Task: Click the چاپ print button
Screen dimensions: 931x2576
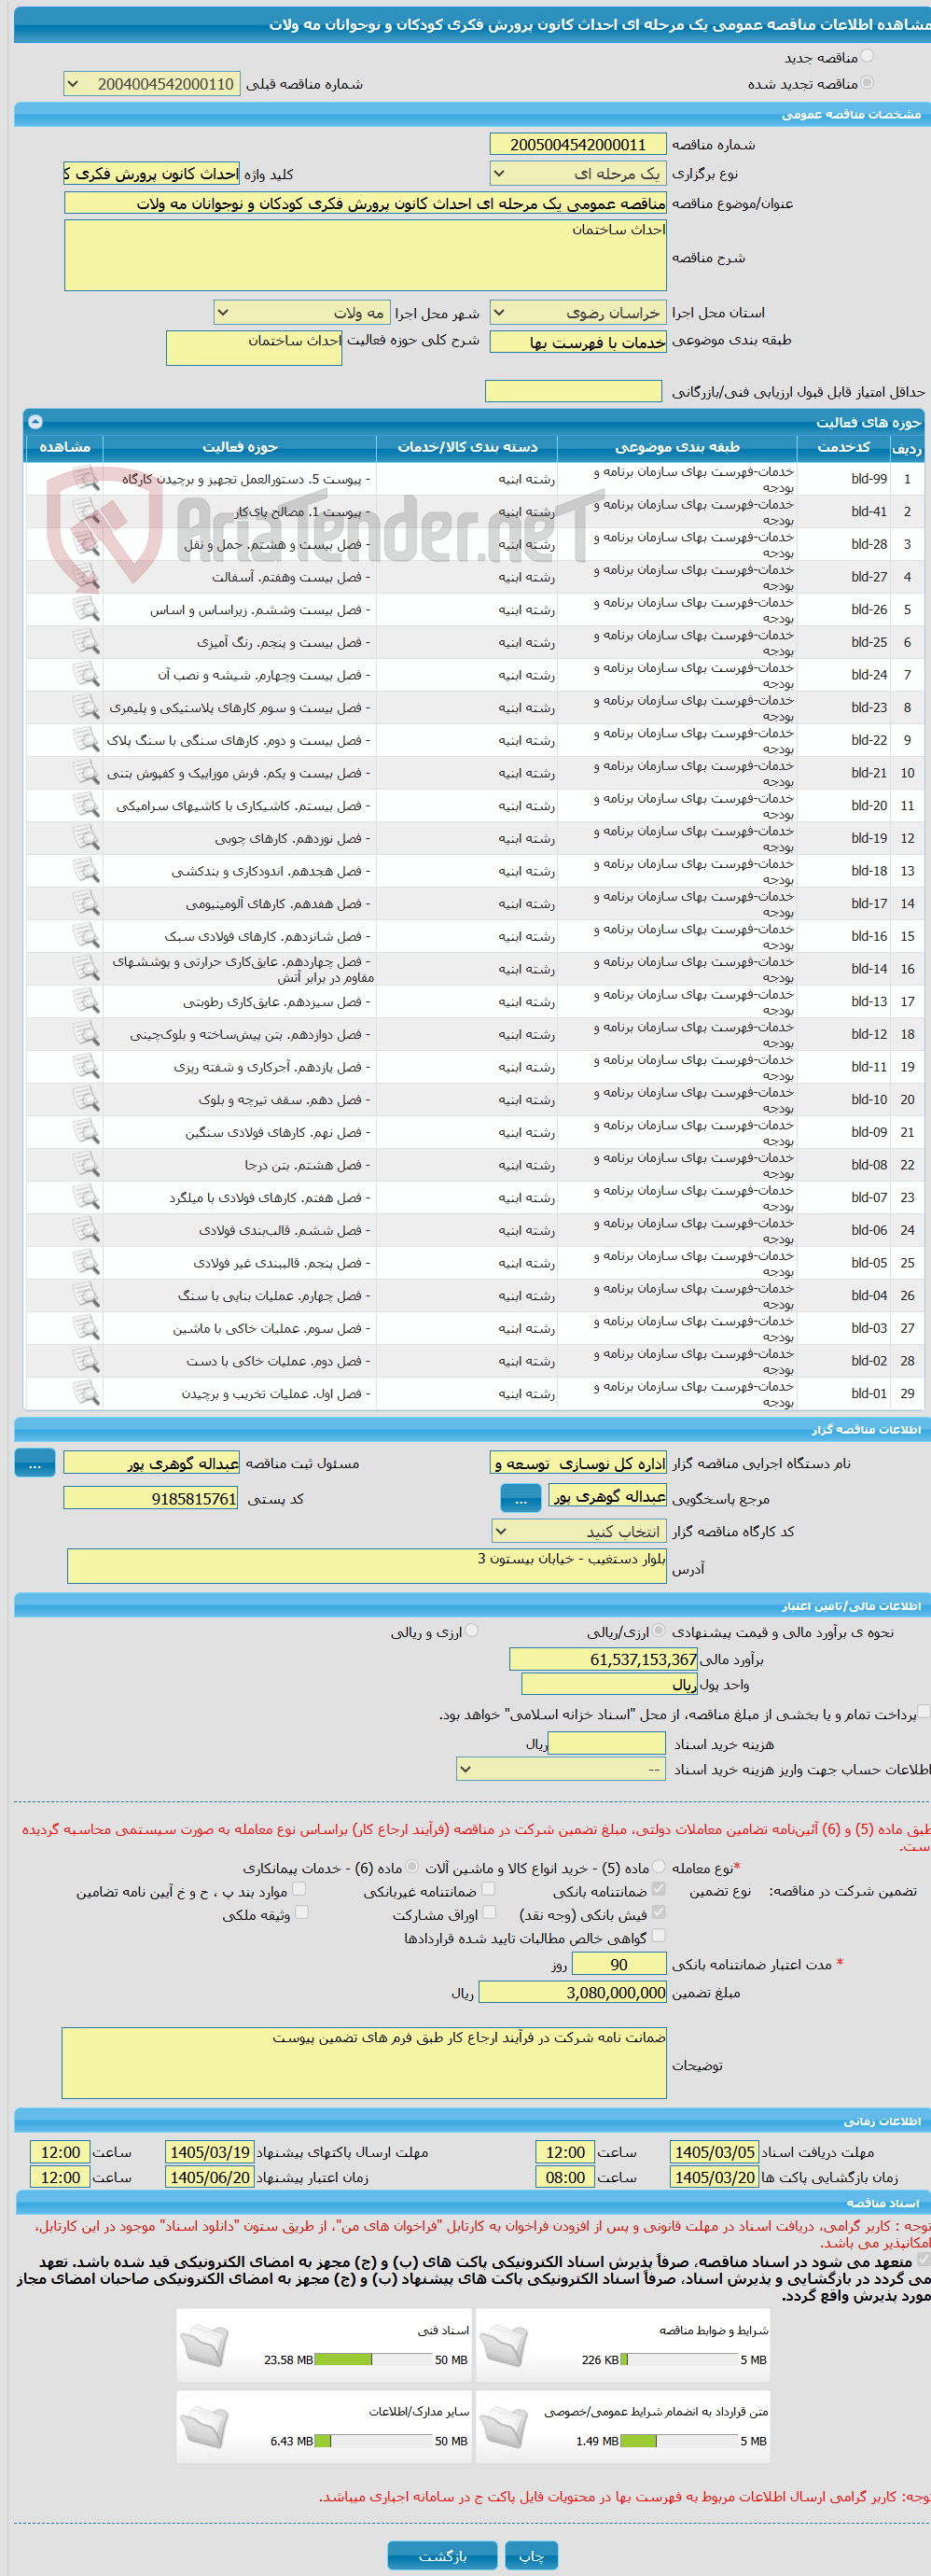Action: [531, 2556]
